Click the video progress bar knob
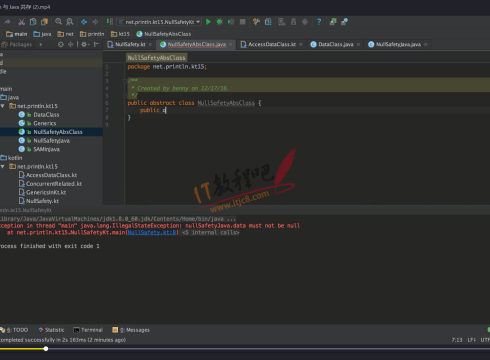Viewport: 490px width, 360px height. (46, 349)
